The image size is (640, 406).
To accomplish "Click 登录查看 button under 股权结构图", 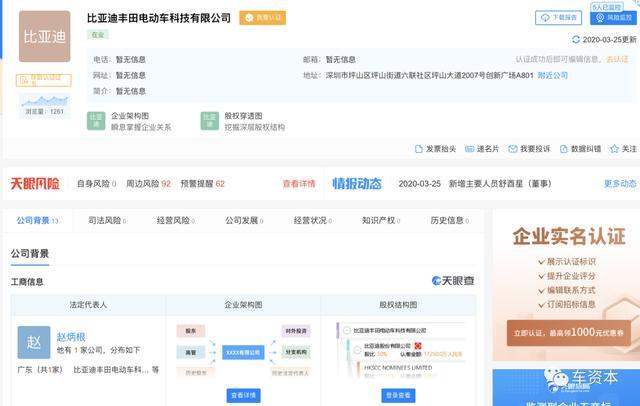I will (x=398, y=395).
